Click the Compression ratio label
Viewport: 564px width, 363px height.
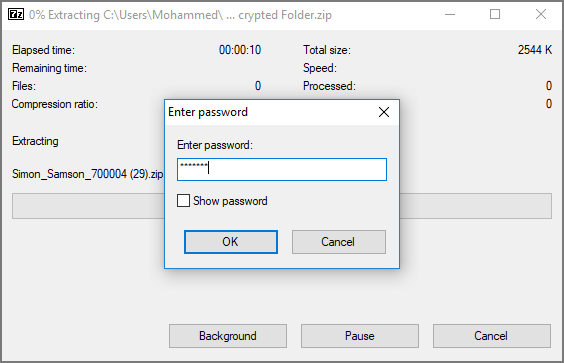pos(55,104)
